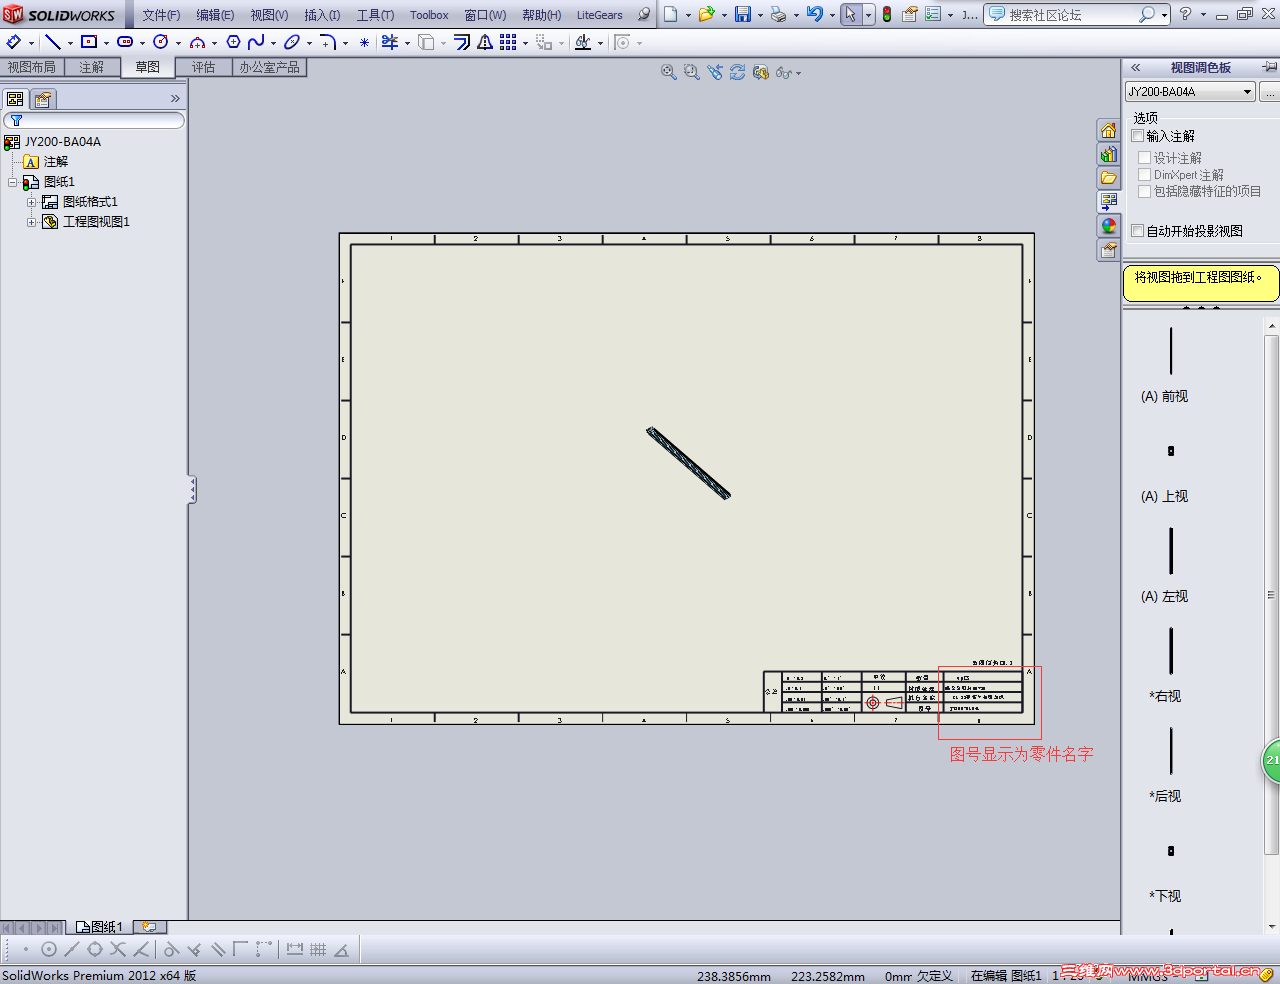1280x984 pixels.
Task: Click the Rebuild traffic light icon
Action: pos(887,14)
